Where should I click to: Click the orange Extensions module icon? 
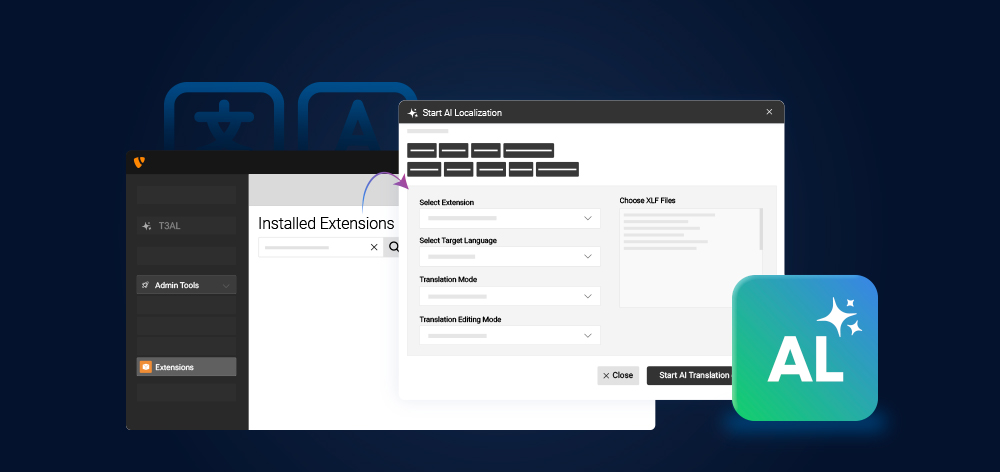[x=146, y=367]
